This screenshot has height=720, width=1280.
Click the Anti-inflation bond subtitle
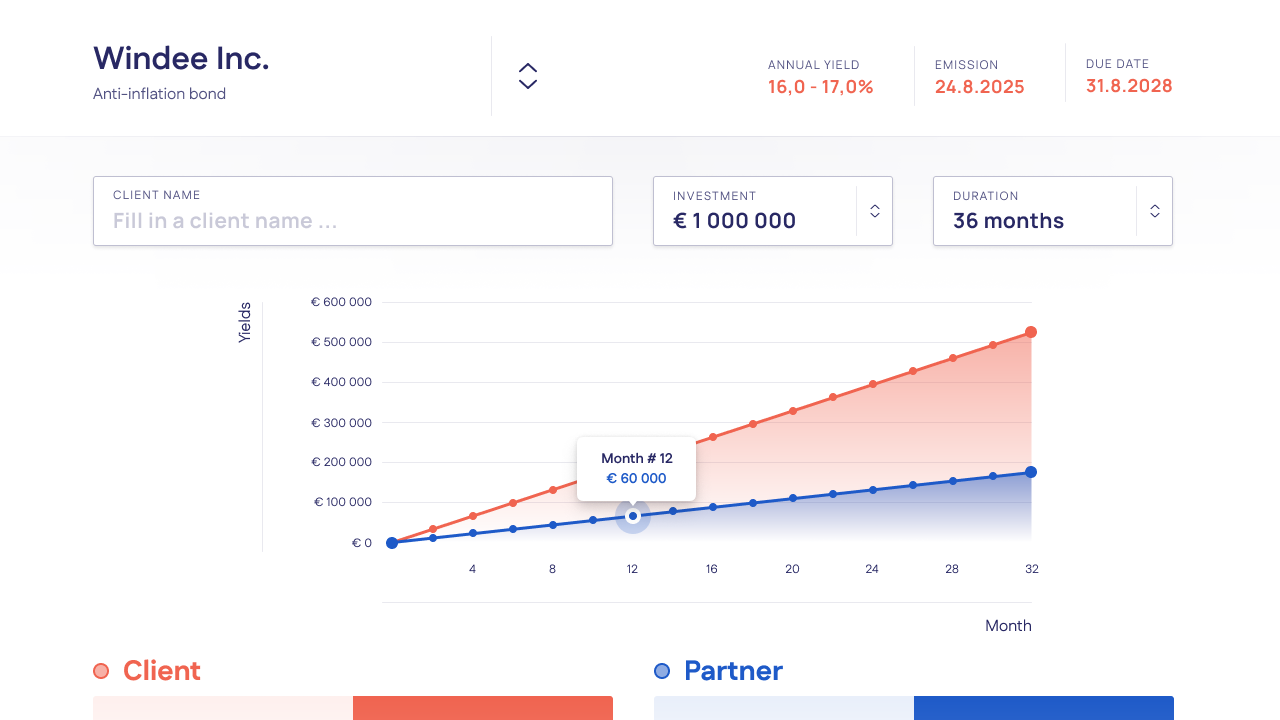pyautogui.click(x=159, y=93)
